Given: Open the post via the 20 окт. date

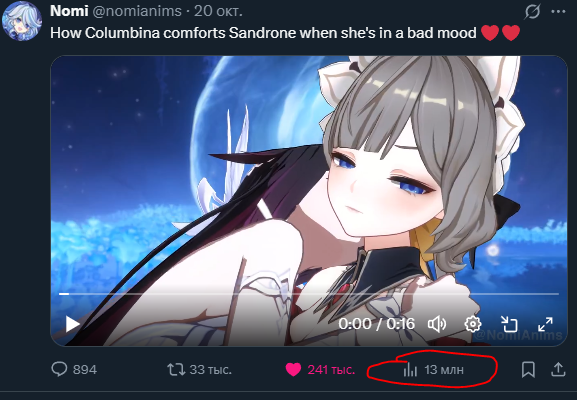Looking at the screenshot, I should (x=218, y=11).
